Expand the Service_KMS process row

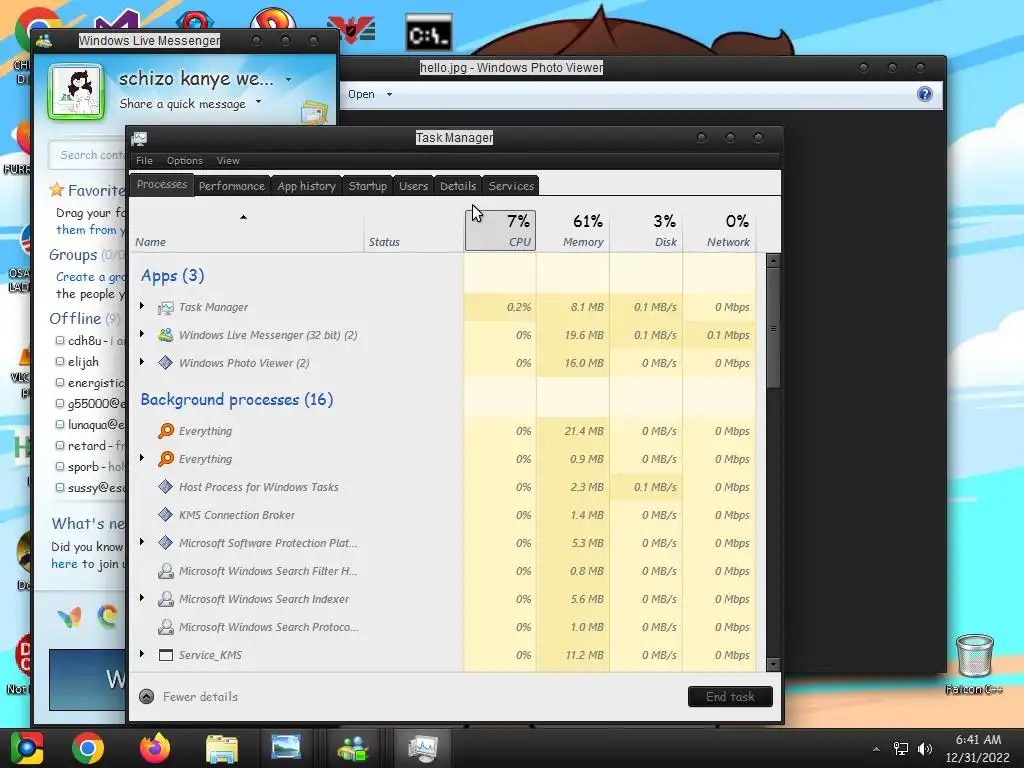coord(142,654)
